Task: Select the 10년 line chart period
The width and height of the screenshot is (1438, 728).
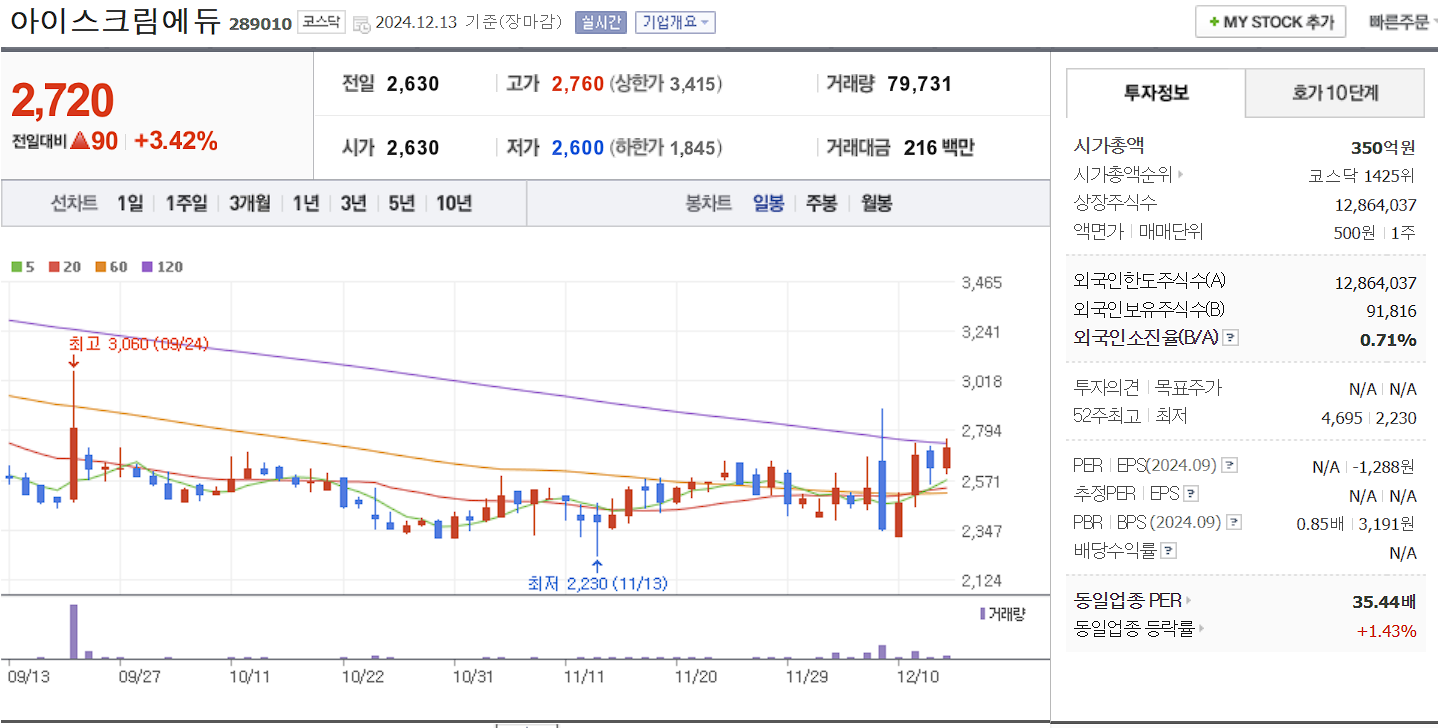Action: pyautogui.click(x=454, y=204)
